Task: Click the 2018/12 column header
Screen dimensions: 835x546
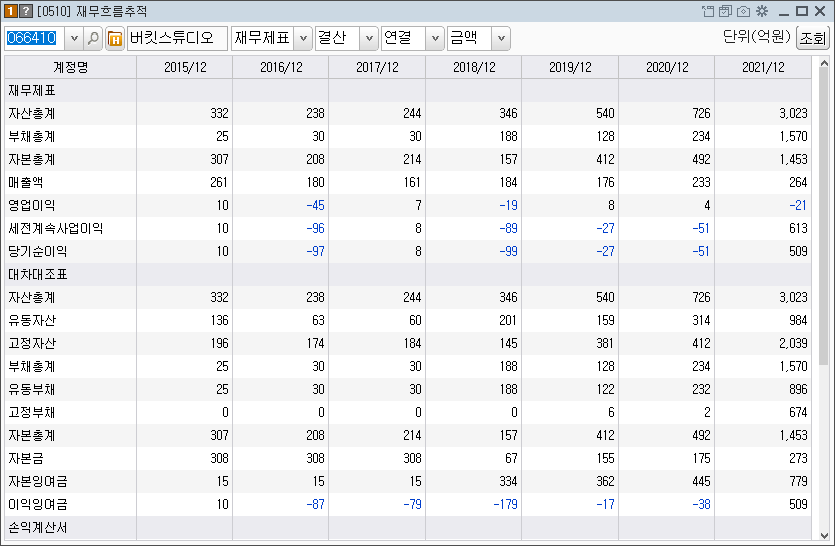Action: [x=473, y=68]
